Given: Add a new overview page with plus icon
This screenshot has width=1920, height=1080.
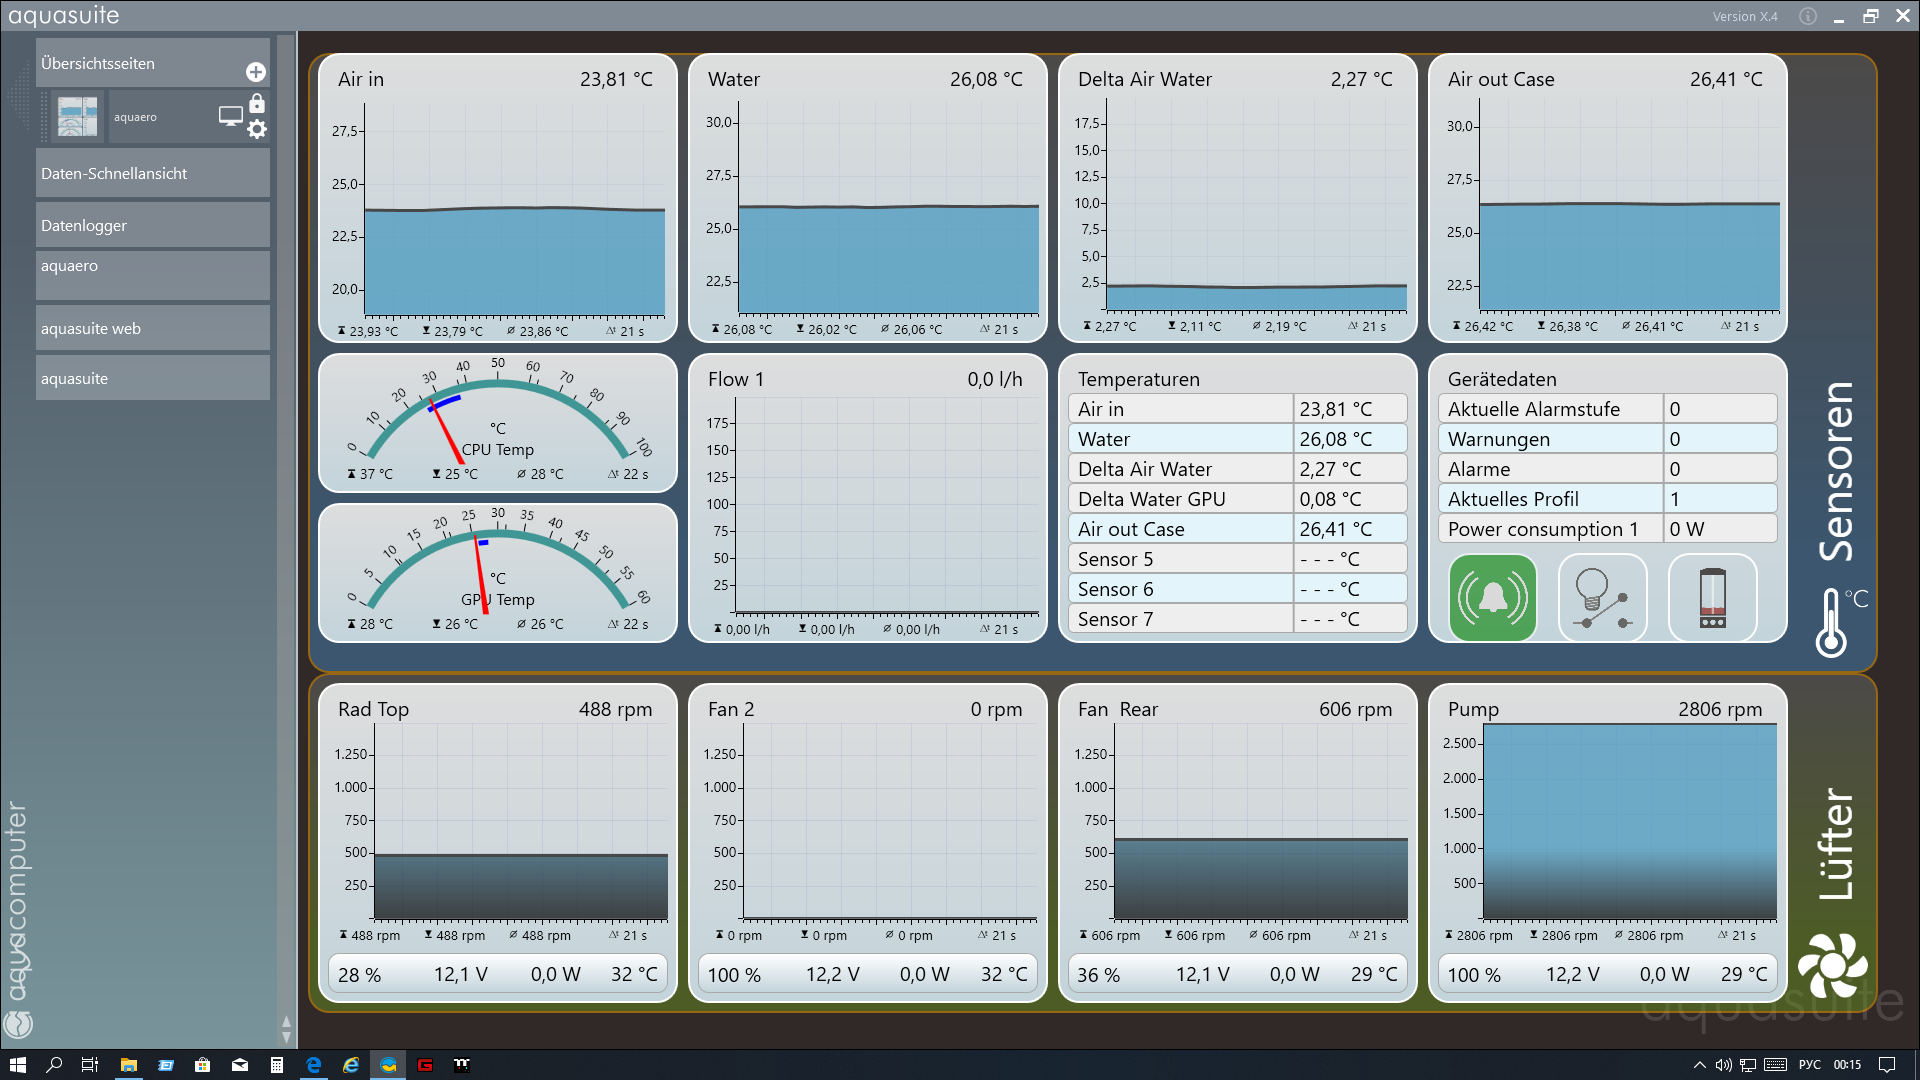Looking at the screenshot, I should (256, 72).
